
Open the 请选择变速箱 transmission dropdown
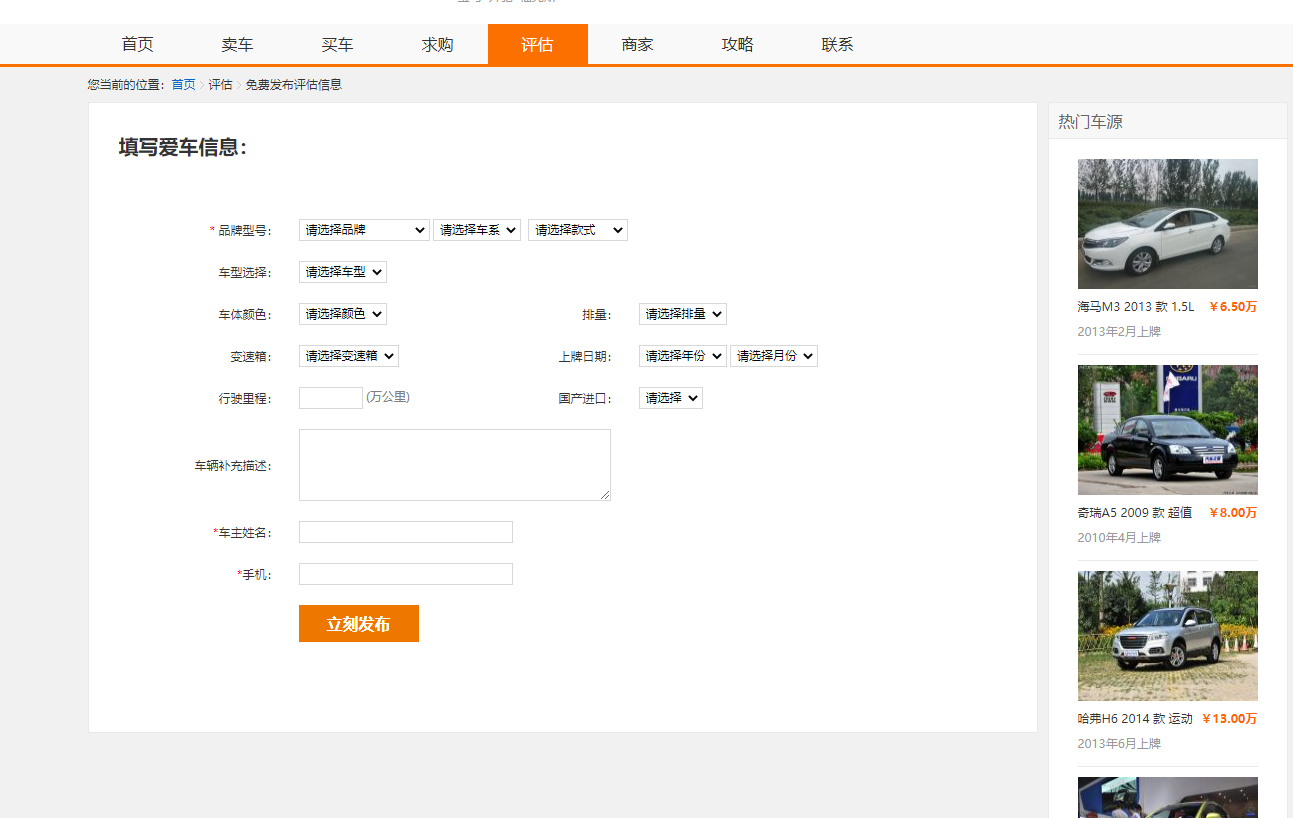coord(348,355)
